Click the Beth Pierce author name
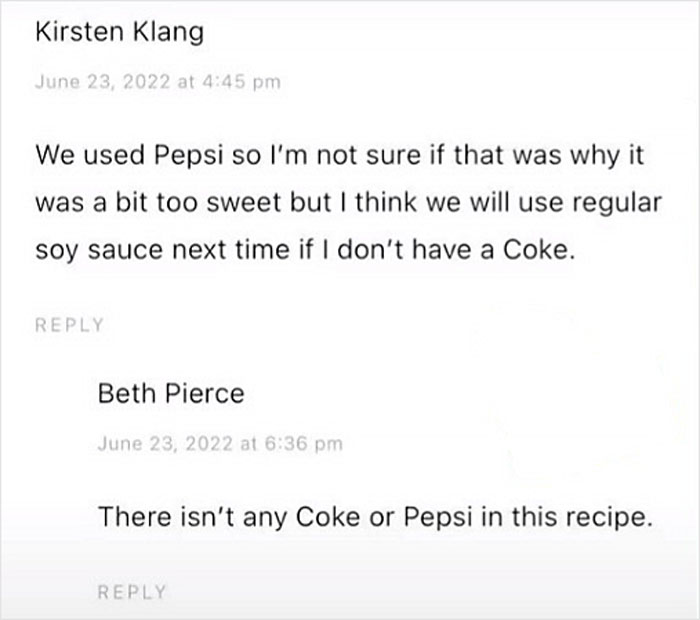Viewport: 700px width, 620px height. (171, 393)
